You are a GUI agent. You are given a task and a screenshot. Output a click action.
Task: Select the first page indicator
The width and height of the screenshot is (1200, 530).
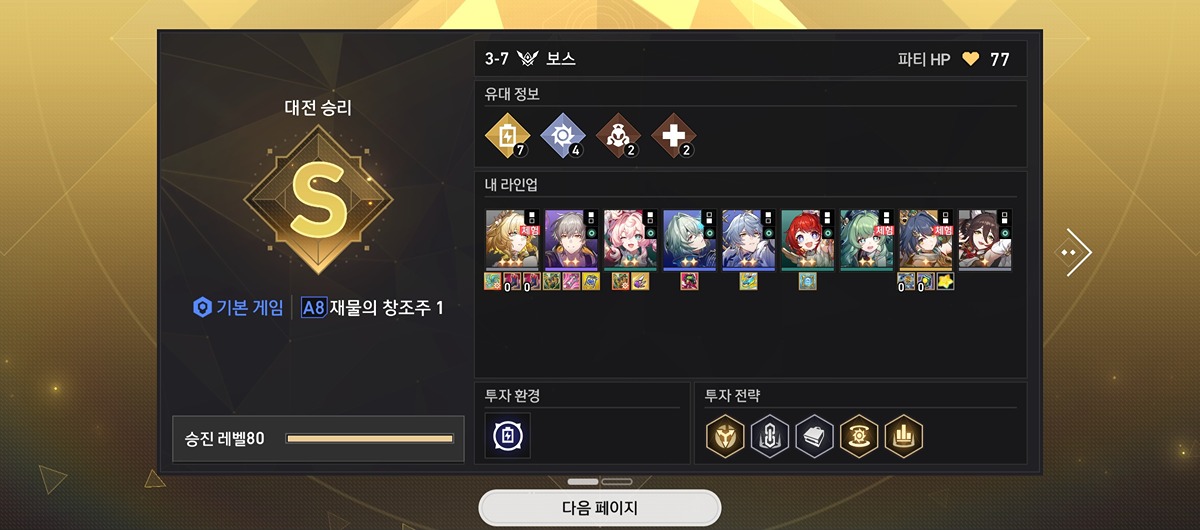coord(583,482)
